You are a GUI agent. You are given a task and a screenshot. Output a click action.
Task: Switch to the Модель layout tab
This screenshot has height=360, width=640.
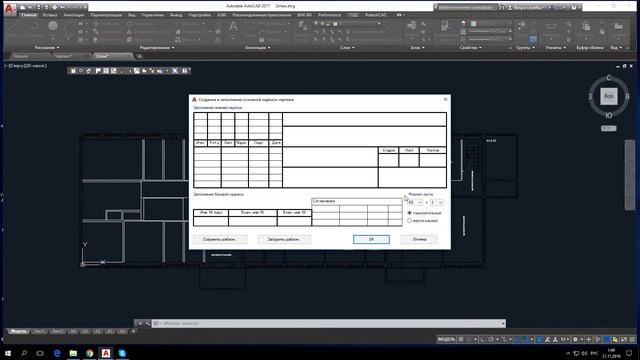click(18, 331)
